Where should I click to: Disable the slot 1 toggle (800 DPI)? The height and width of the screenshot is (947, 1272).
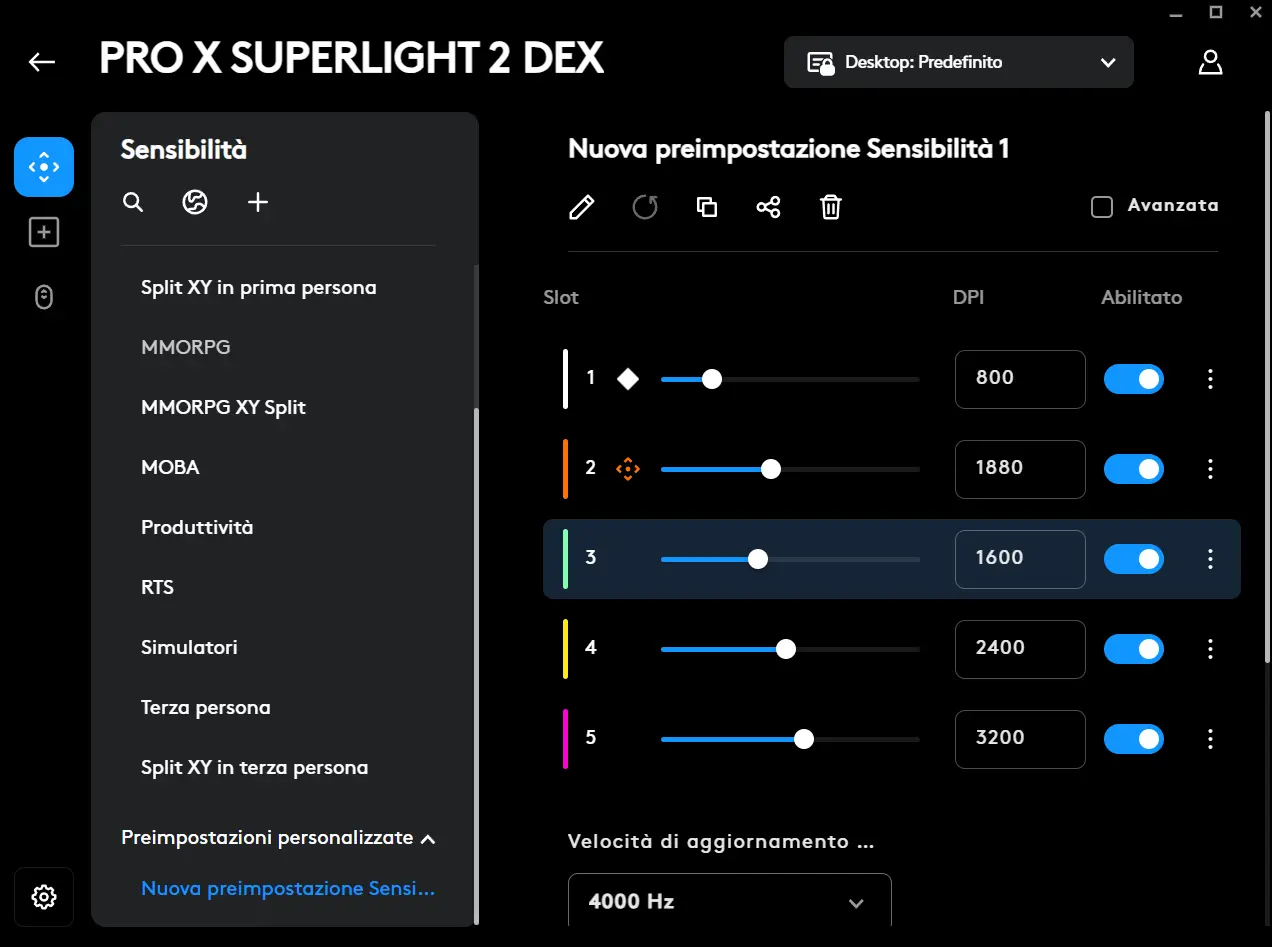(1134, 379)
